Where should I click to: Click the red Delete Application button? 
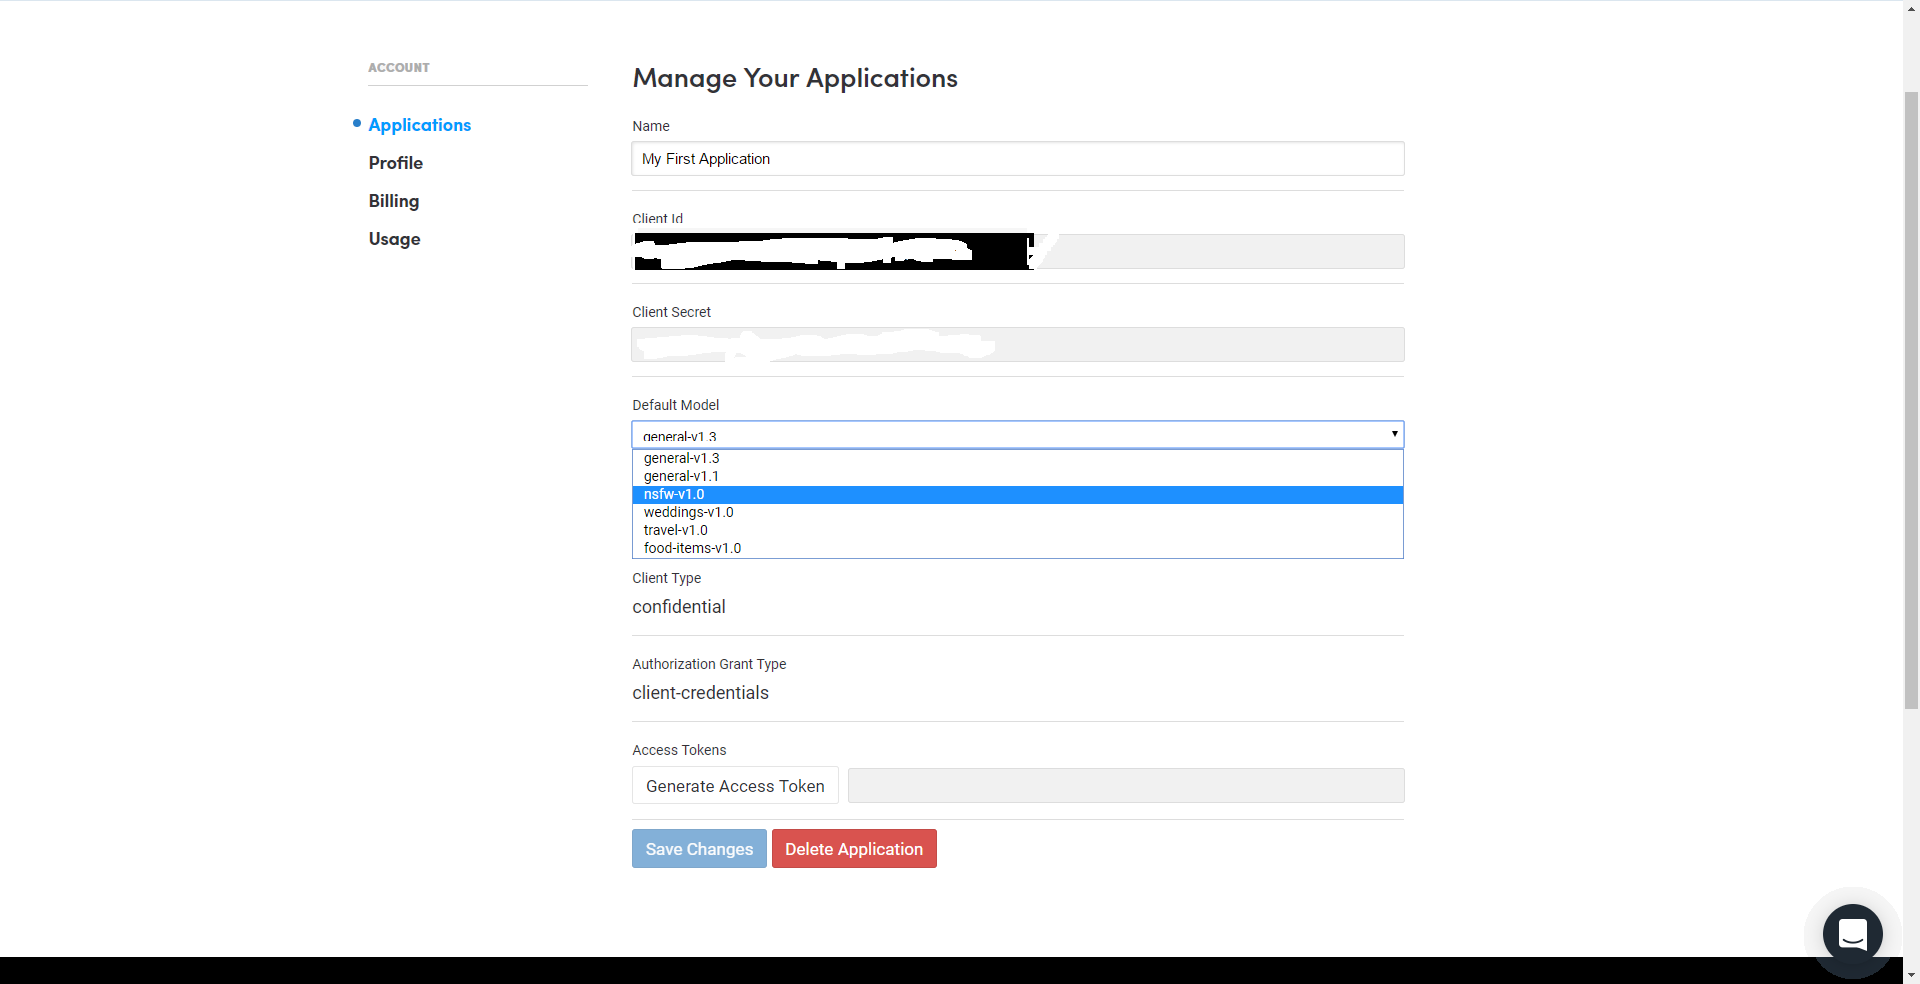[x=854, y=849]
